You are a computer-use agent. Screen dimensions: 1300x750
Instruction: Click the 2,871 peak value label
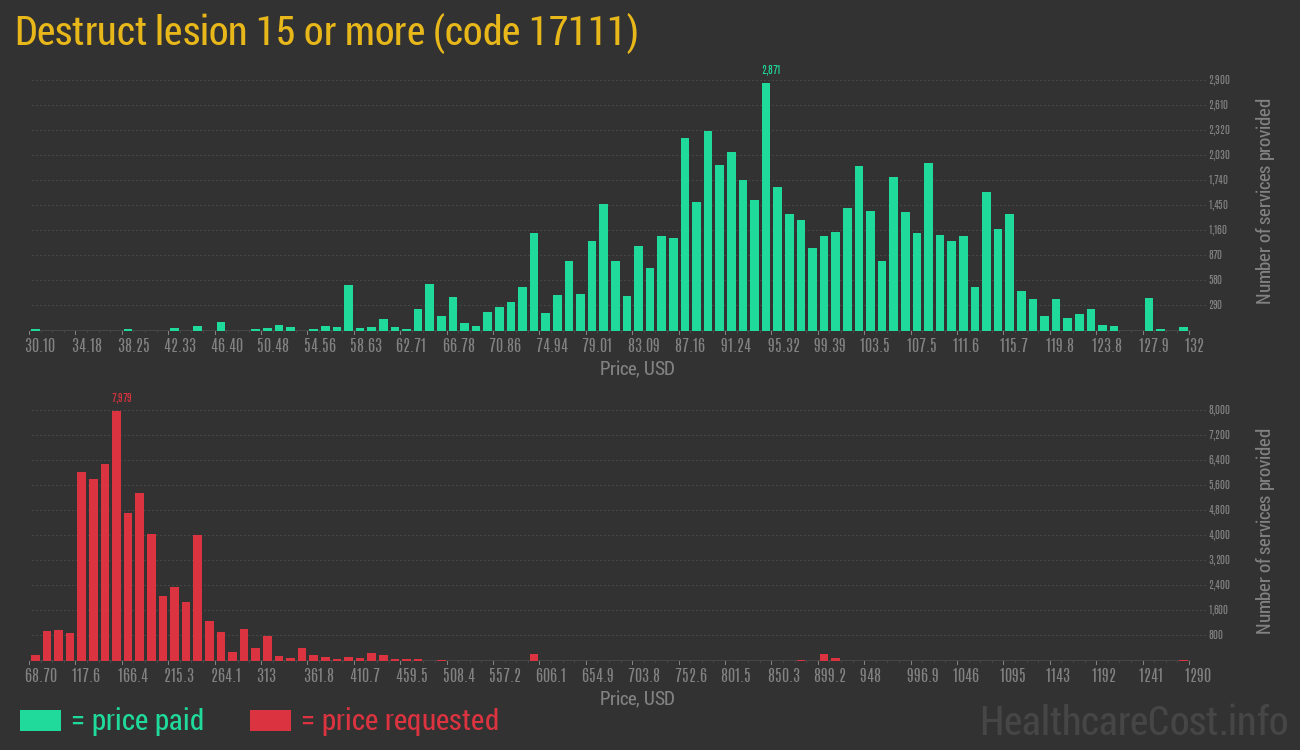tap(770, 70)
